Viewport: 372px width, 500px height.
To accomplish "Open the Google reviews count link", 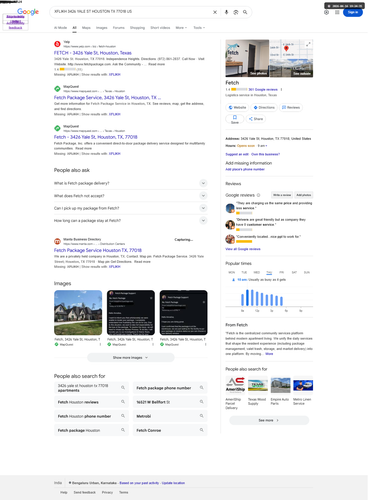I will click(x=263, y=89).
